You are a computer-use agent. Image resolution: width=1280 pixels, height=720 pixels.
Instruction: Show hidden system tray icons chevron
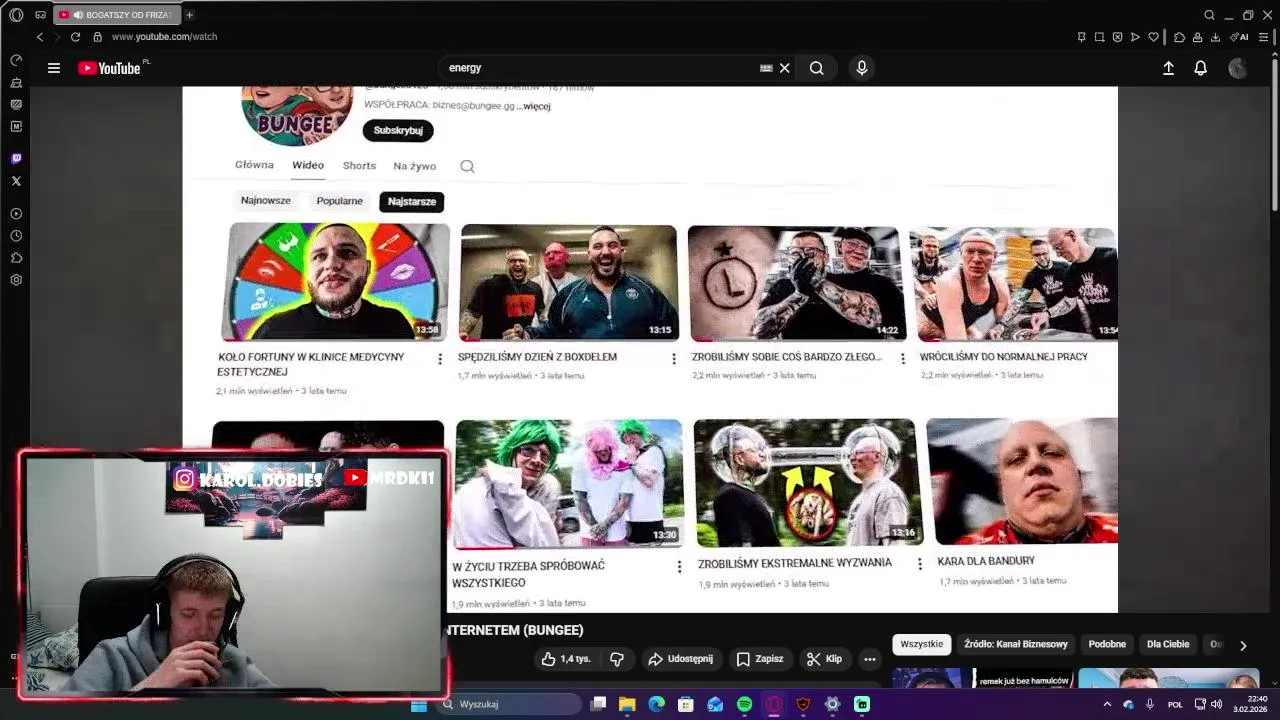(1107, 704)
